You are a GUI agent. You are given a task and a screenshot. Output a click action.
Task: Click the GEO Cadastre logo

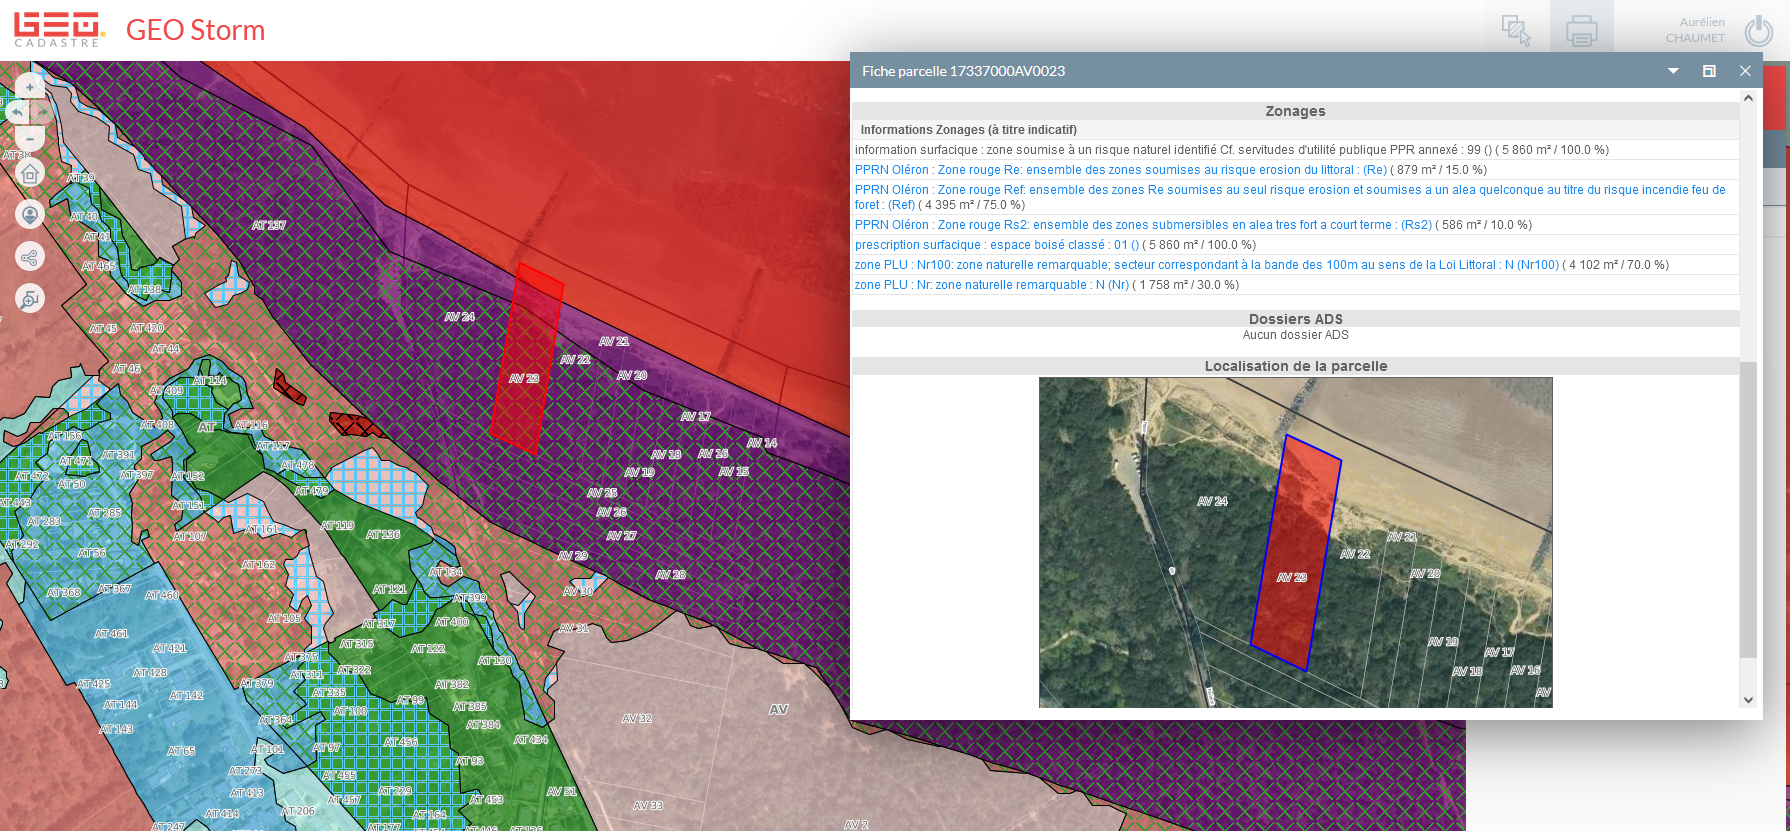59,29
